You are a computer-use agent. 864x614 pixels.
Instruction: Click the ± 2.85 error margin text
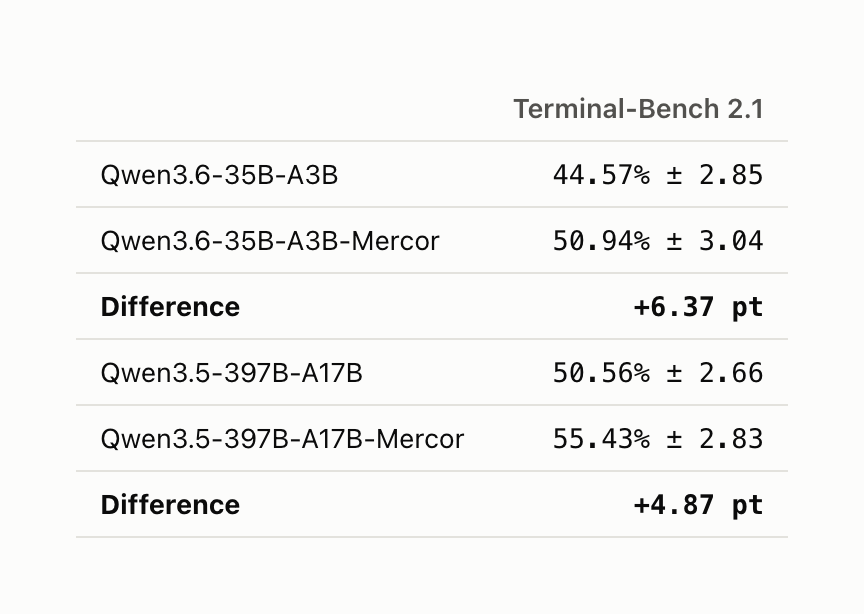[715, 175]
